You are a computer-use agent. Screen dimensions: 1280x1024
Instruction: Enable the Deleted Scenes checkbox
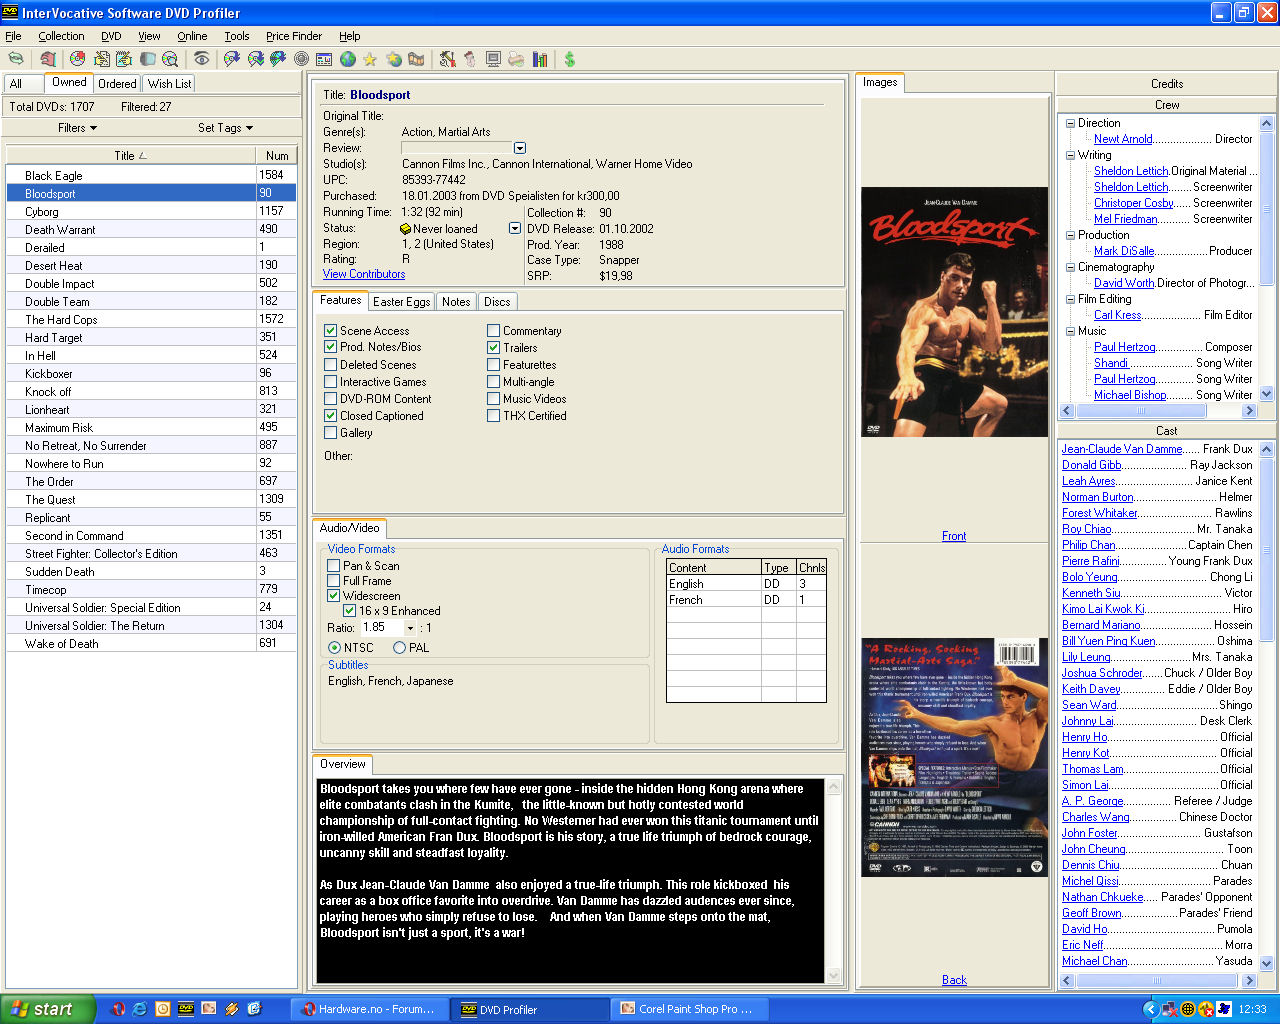tap(331, 365)
